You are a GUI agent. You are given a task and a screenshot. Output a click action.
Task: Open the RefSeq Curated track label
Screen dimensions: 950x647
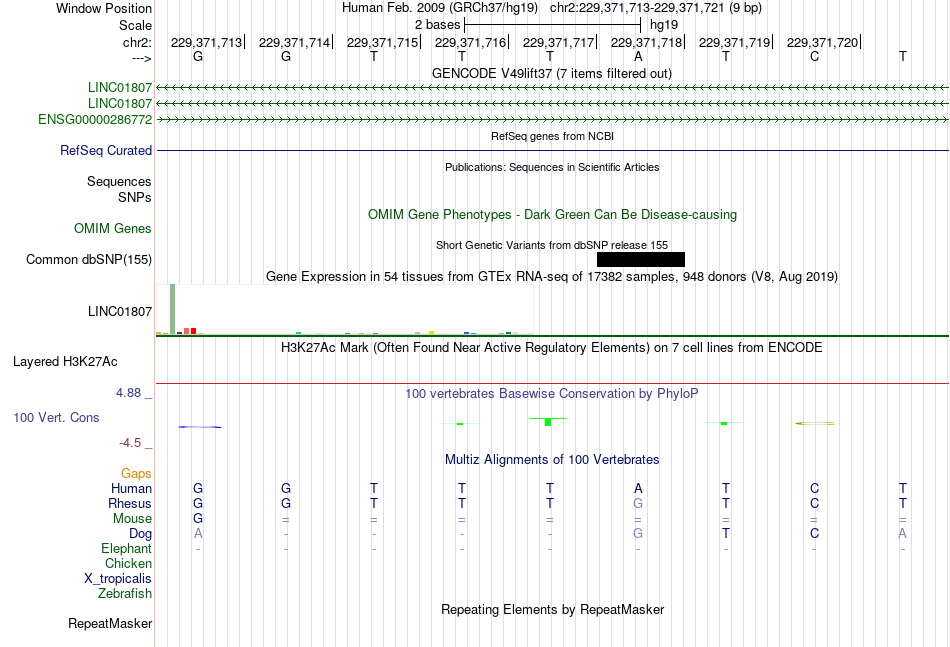pos(106,150)
